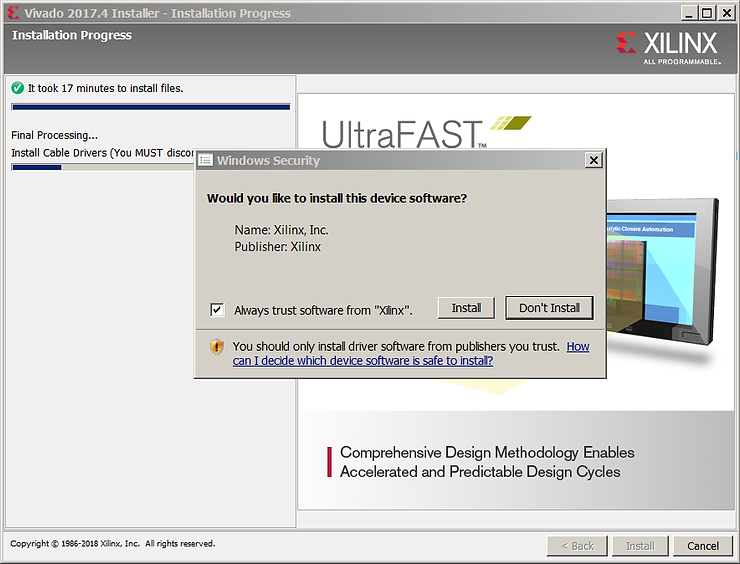
Task: Click Cancel in Vivado installer
Action: click(703, 546)
